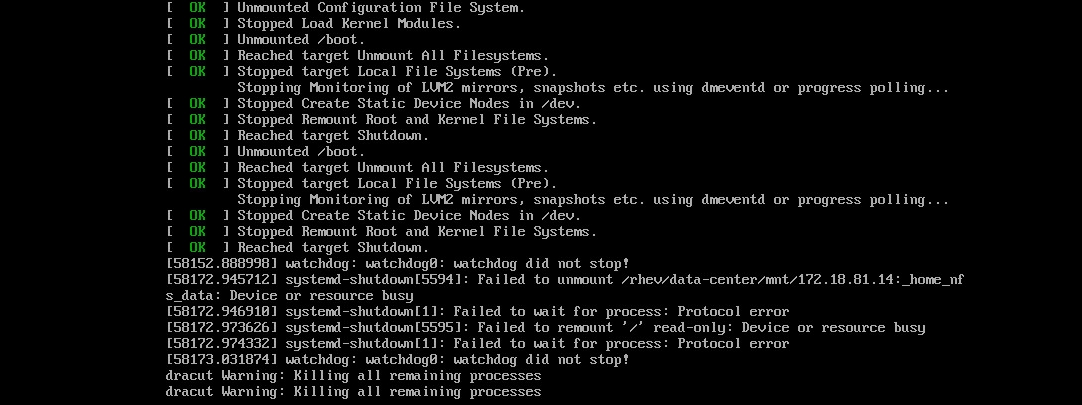Click green OK beside "Stopped Load Kernel Modules"
This screenshot has height=405, width=1082.
pyautogui.click(x=197, y=24)
